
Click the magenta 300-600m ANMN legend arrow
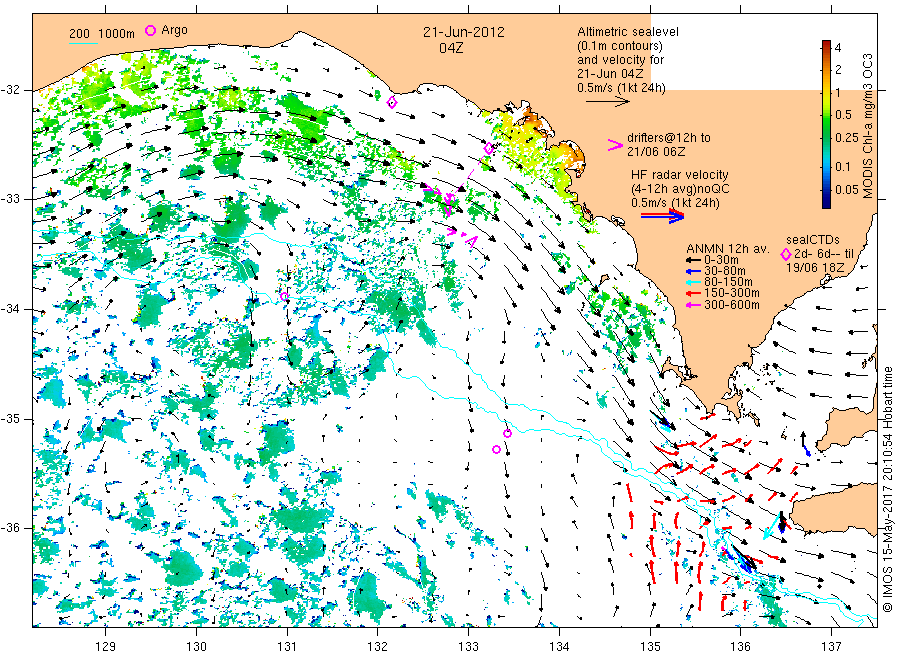pos(693,305)
